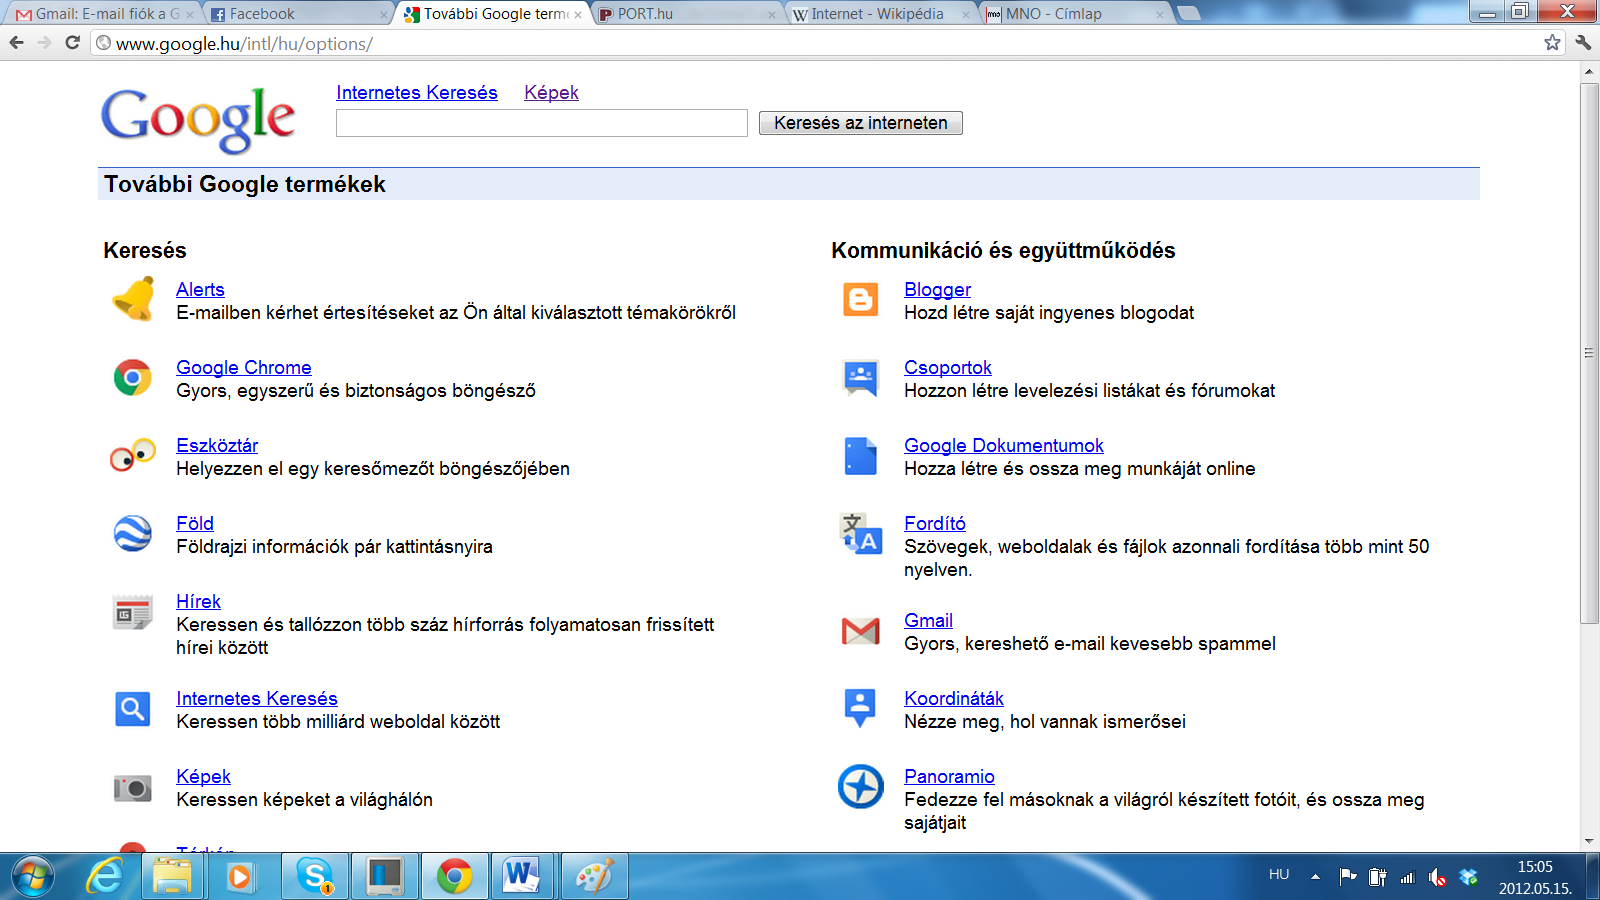Viewport: 1600px width, 900px height.
Task: Open a new tab button
Action: (1189, 13)
